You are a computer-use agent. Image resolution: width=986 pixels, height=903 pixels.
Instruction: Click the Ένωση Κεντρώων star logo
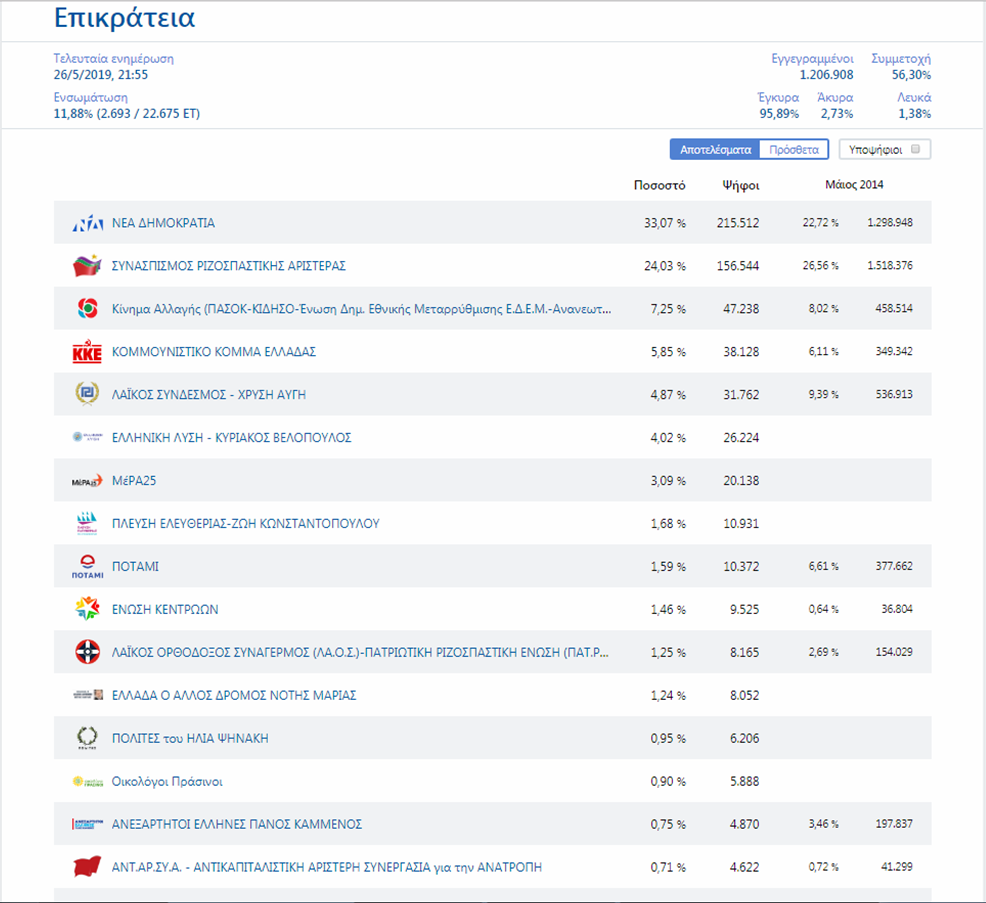click(x=87, y=609)
